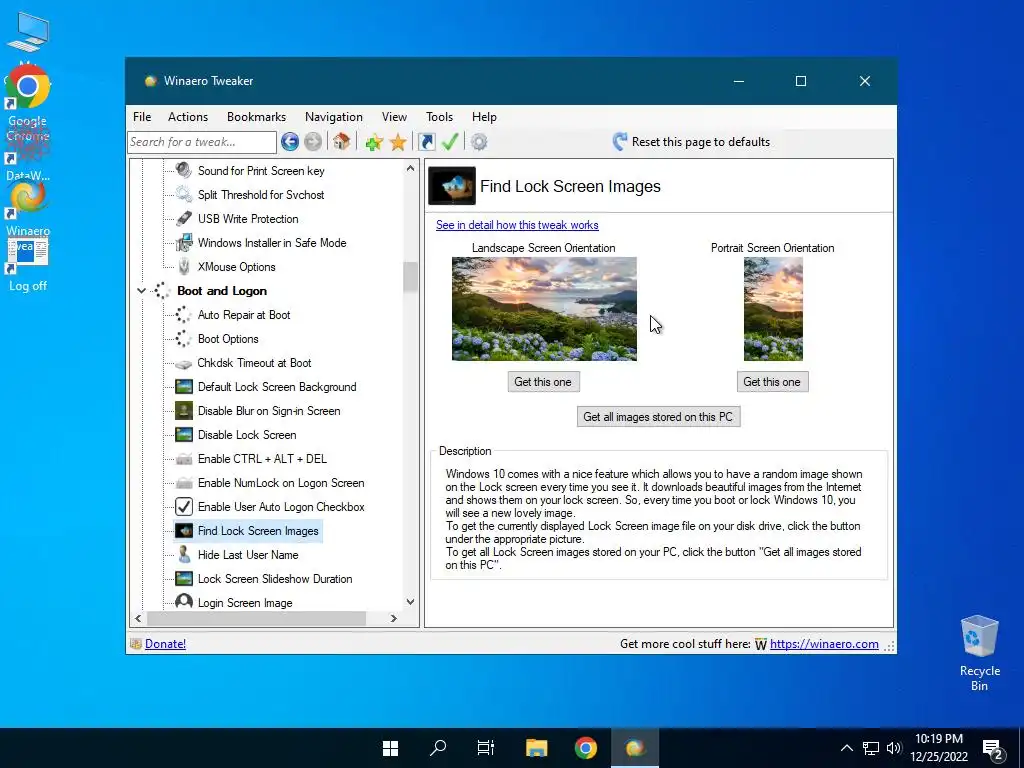1024x768 pixels.
Task: Select Chkdsk Timeout at Boot
Action: (254, 363)
